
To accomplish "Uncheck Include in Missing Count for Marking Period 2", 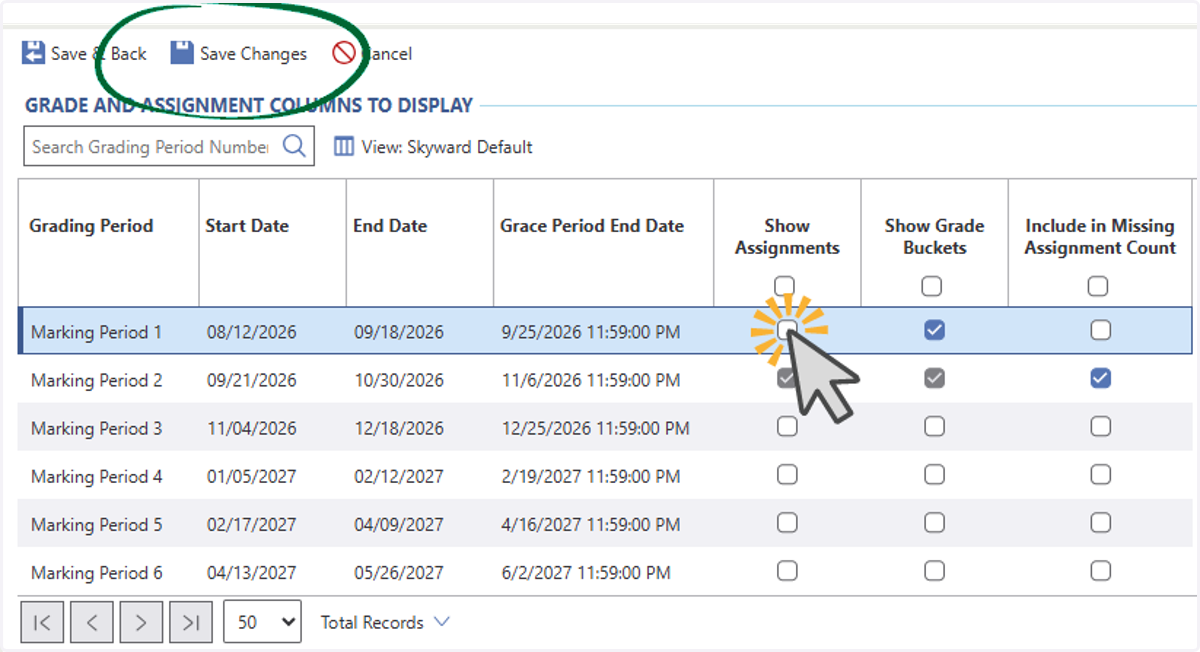I will (x=1101, y=378).
